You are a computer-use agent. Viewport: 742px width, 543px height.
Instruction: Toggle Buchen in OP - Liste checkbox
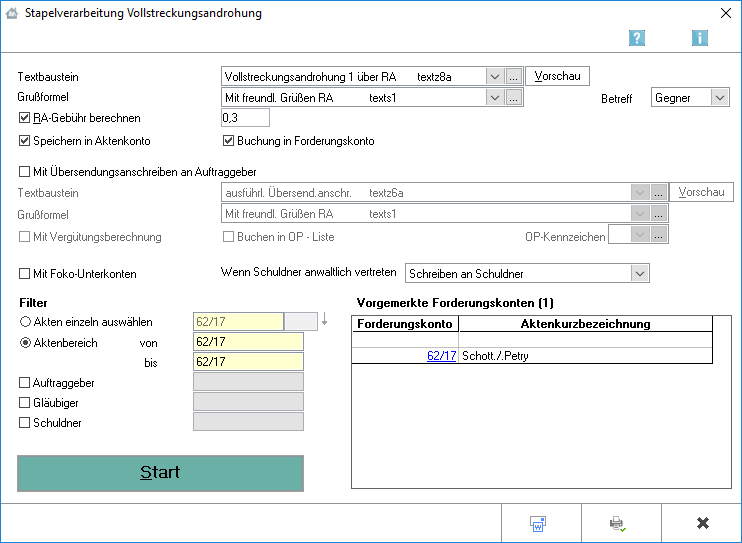pyautogui.click(x=229, y=237)
